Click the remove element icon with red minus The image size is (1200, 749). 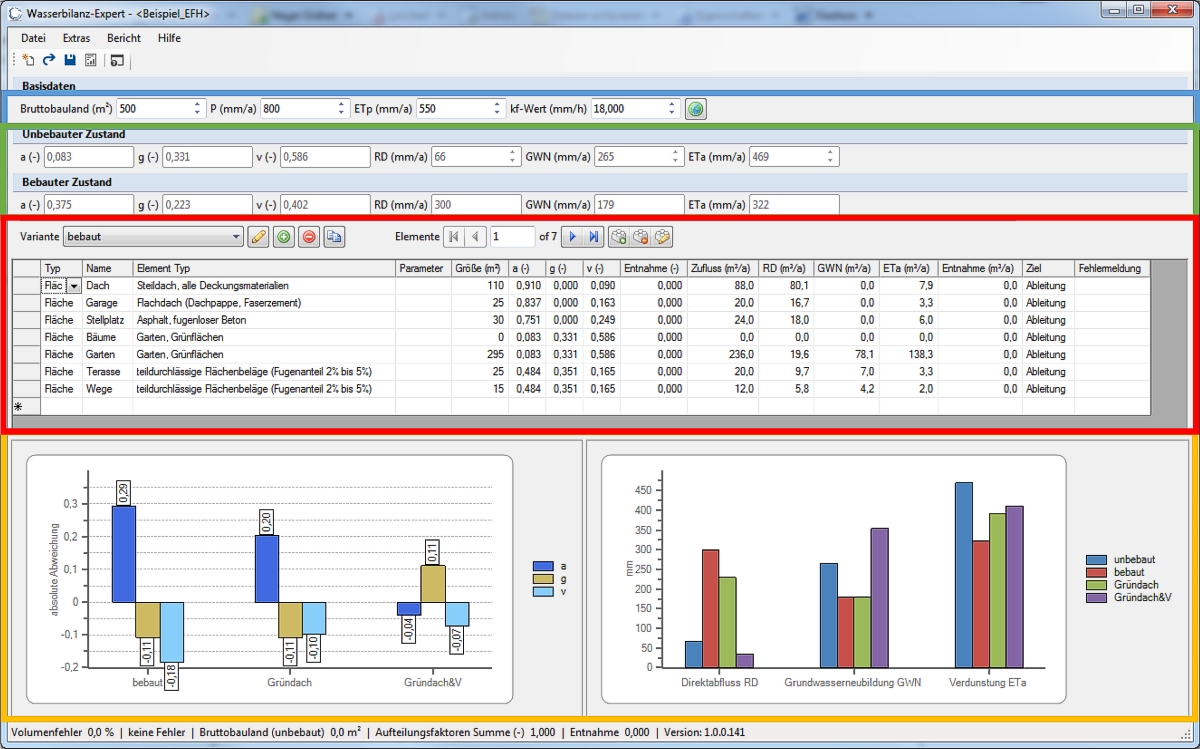point(640,237)
